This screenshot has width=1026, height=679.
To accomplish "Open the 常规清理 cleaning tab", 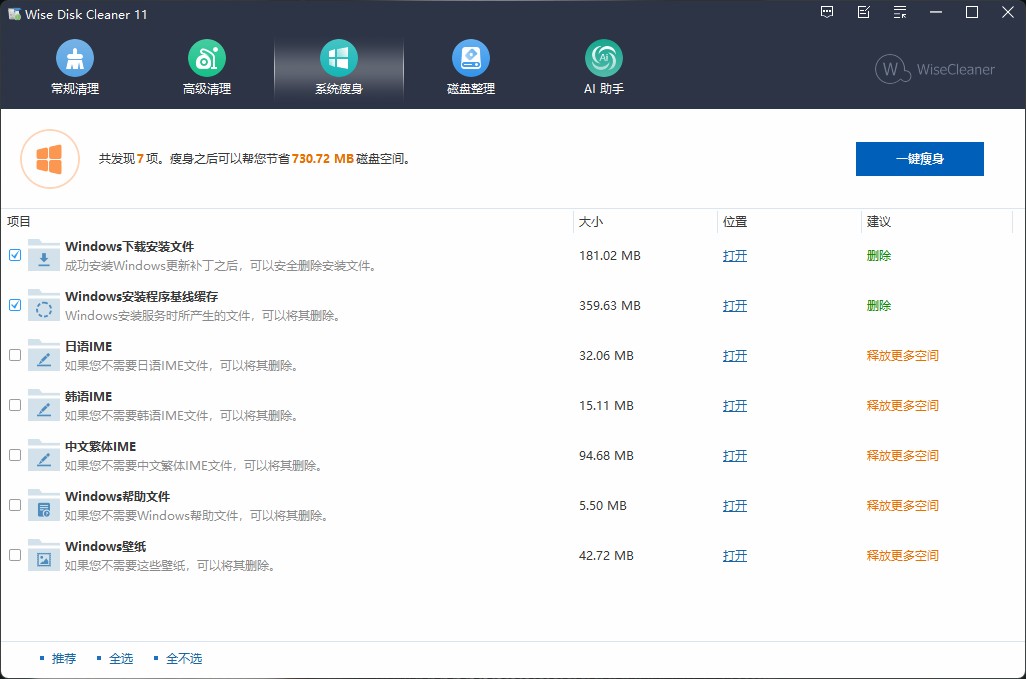I will coord(75,68).
